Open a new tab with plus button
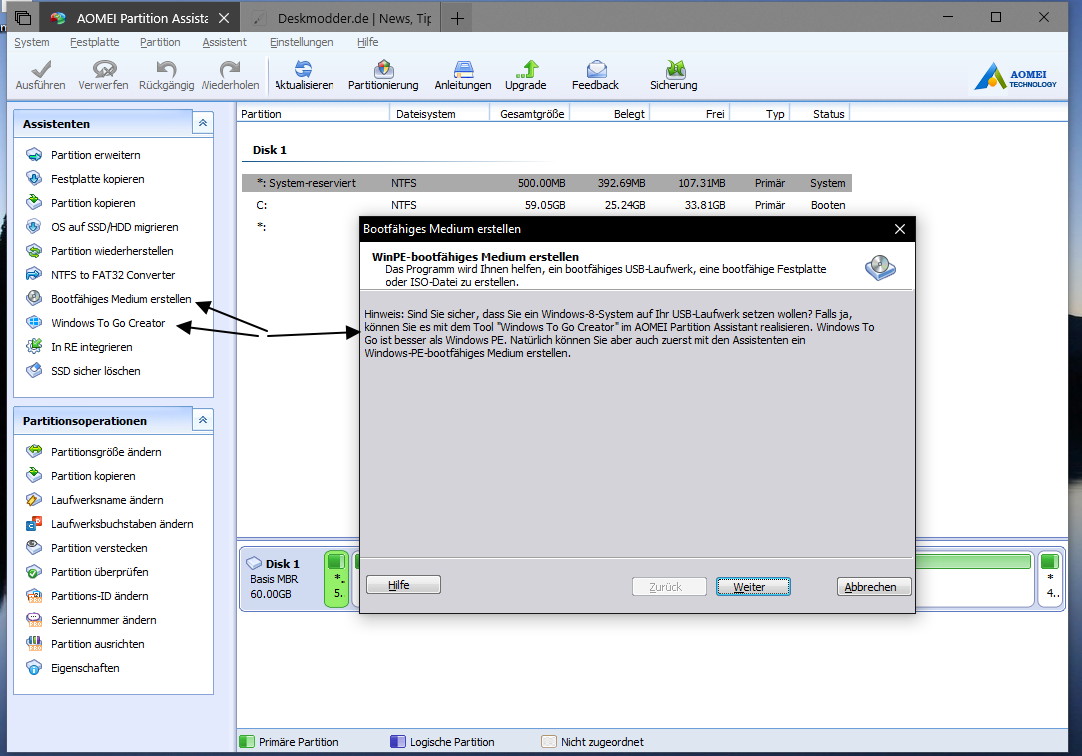 click(x=458, y=19)
